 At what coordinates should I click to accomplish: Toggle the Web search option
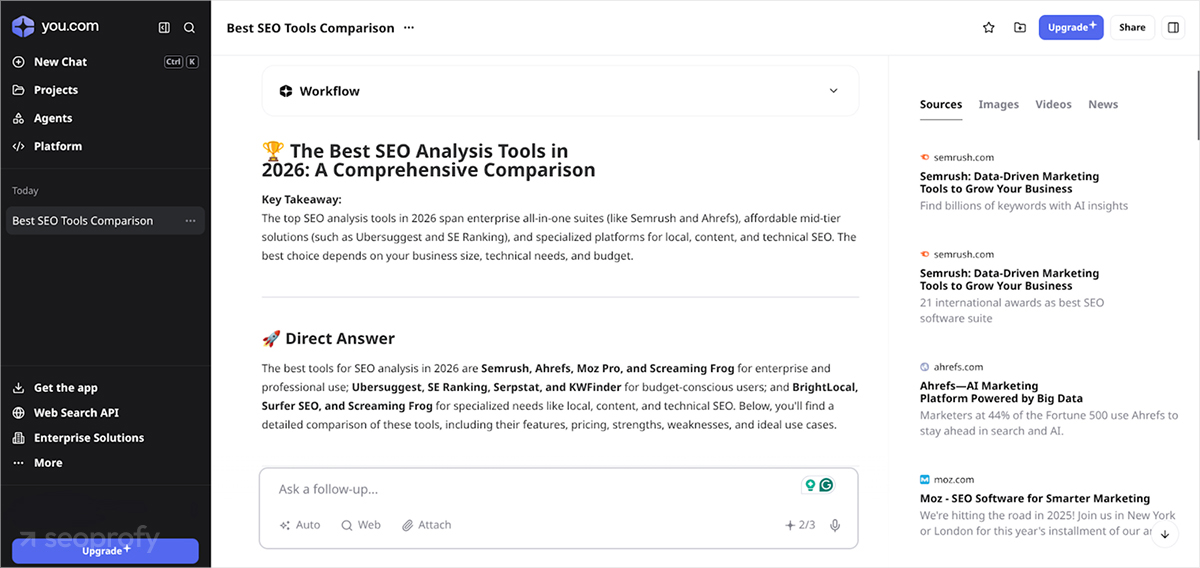coord(361,525)
